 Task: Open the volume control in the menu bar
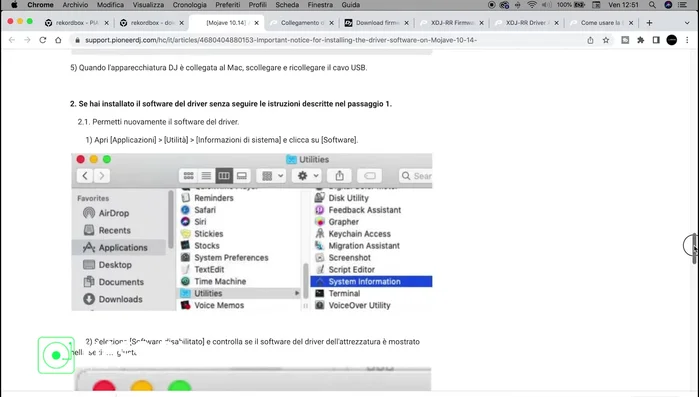[x=547, y=5]
